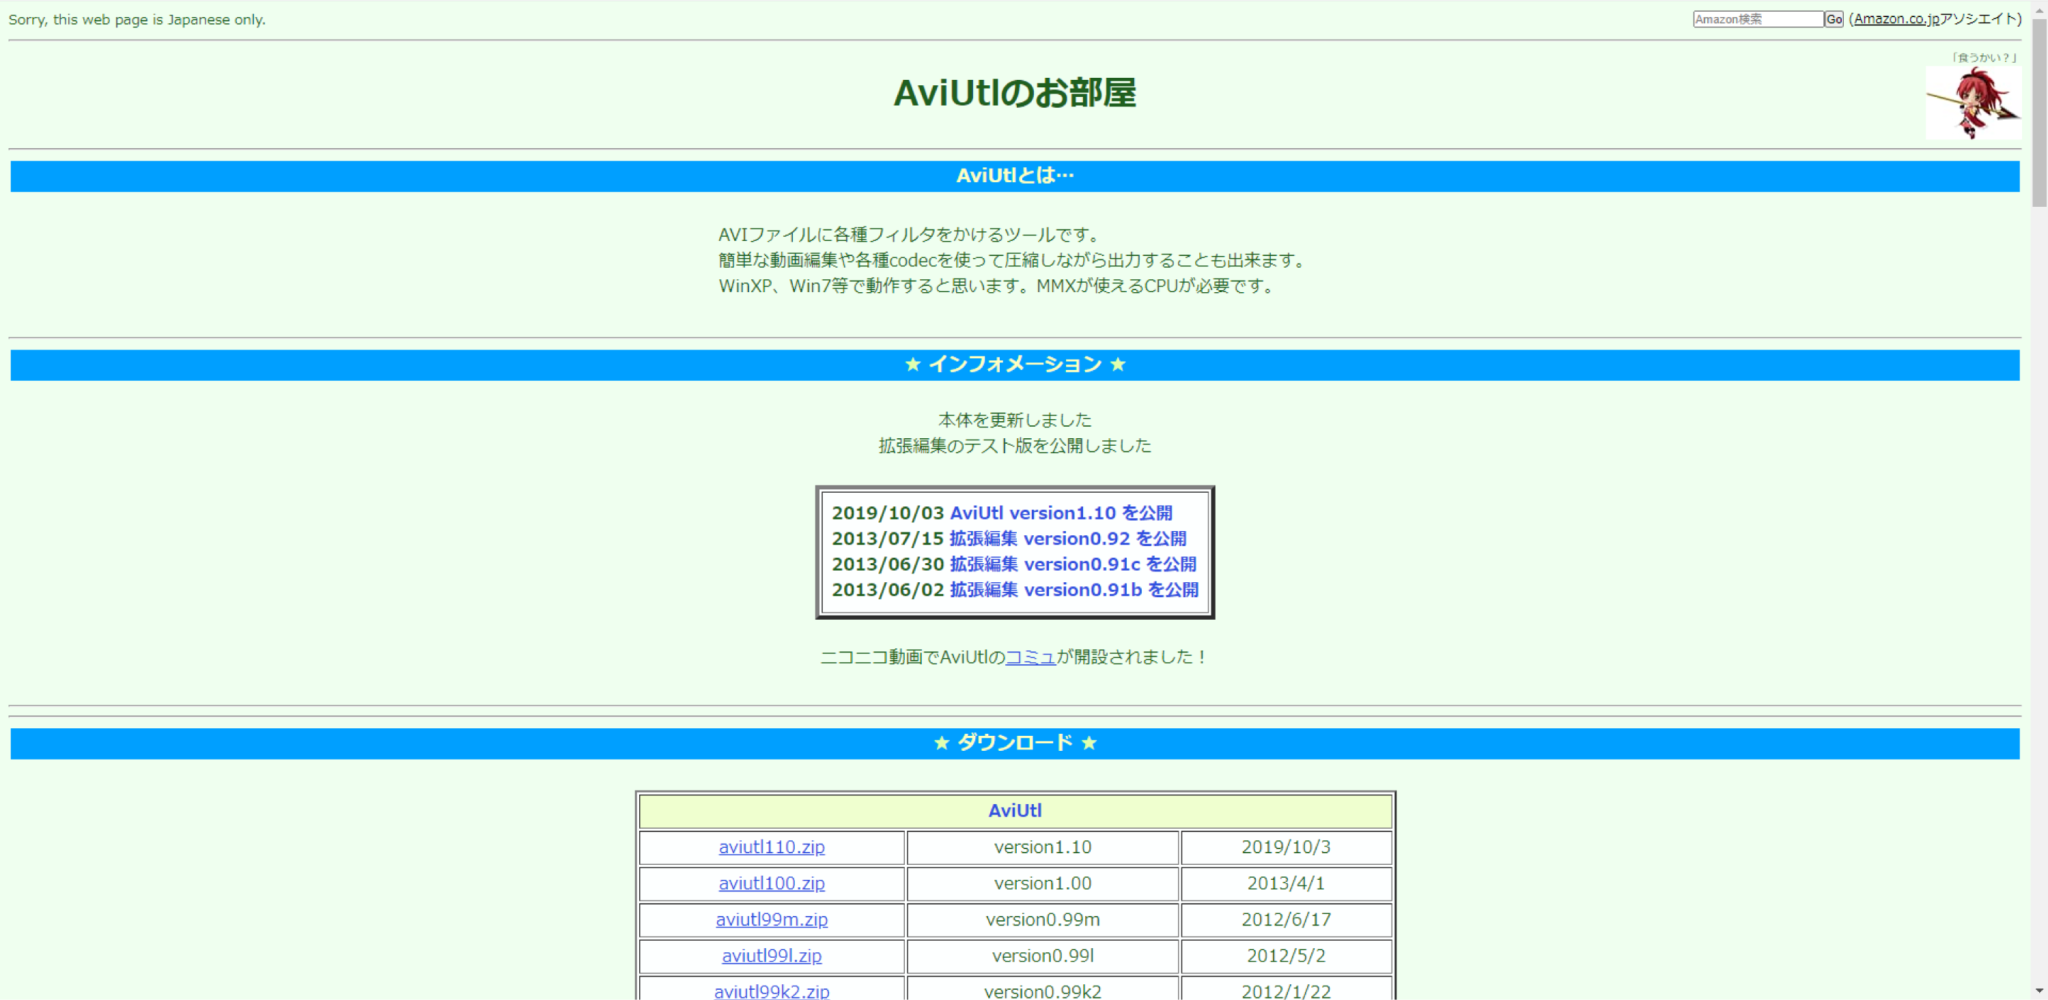Click the Amazon検索 search input field
The image size is (2048, 1000).
(x=1756, y=18)
